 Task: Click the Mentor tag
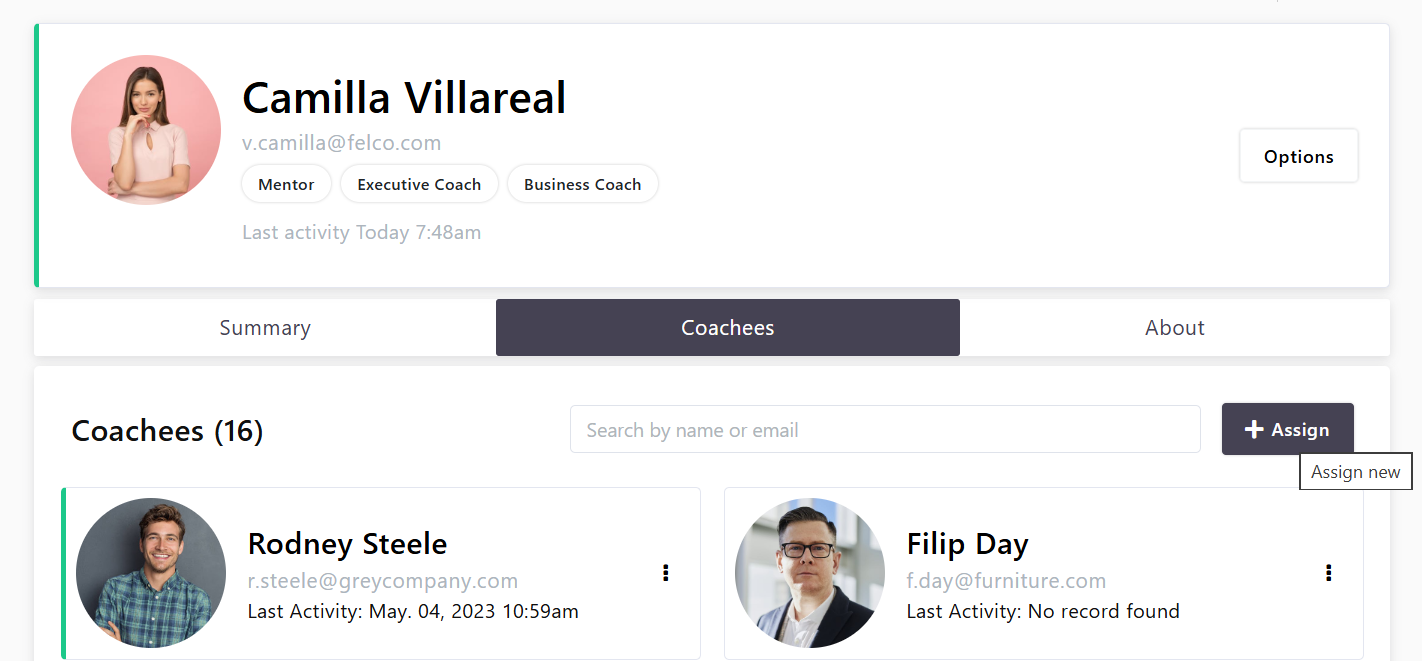click(x=286, y=184)
